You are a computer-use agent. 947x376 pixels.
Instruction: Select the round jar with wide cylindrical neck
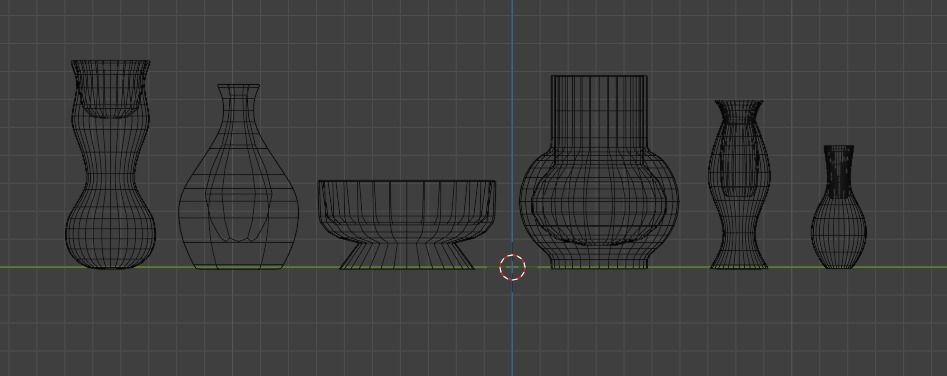(x=599, y=172)
